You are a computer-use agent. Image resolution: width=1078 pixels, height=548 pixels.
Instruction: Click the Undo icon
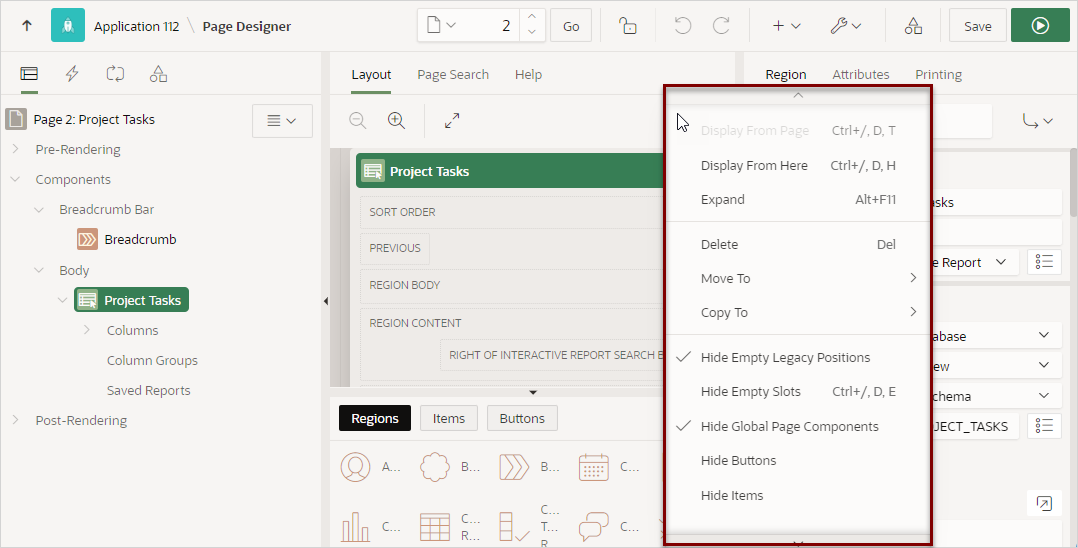coord(682,26)
